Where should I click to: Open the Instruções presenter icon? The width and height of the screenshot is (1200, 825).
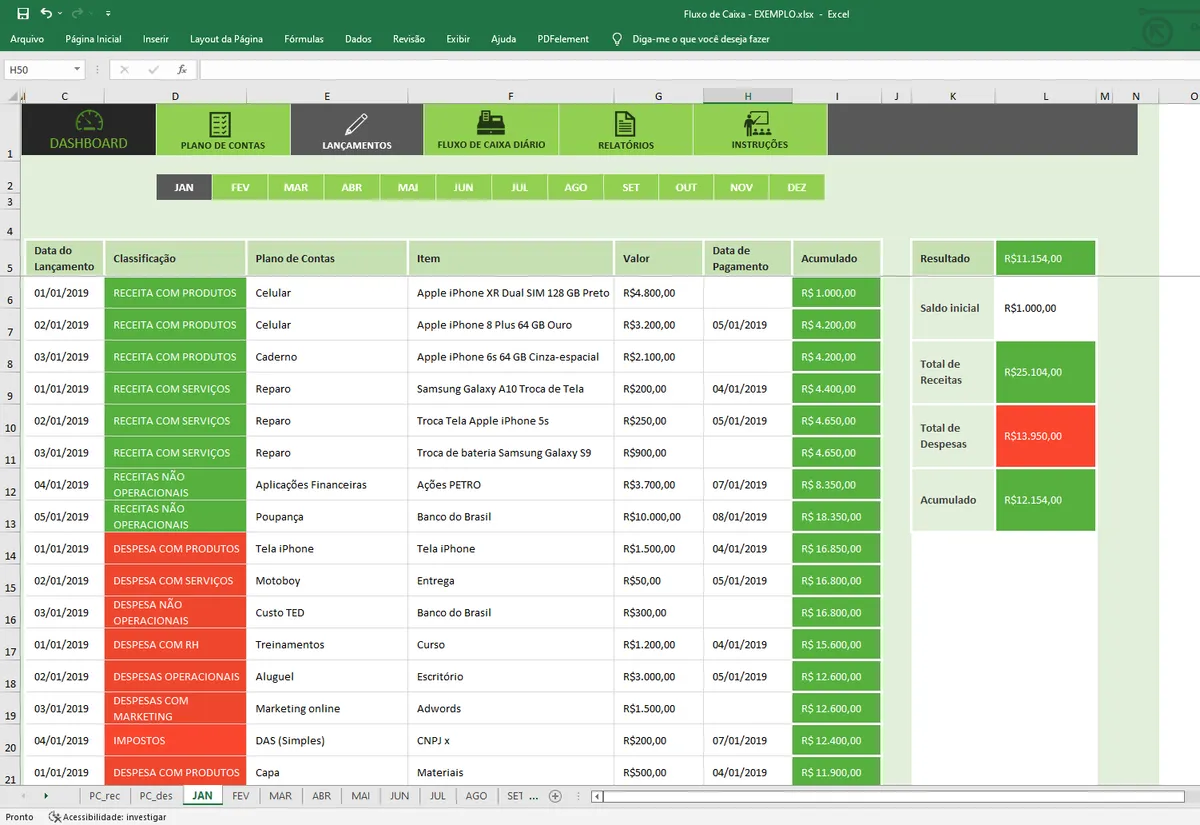pos(757,124)
